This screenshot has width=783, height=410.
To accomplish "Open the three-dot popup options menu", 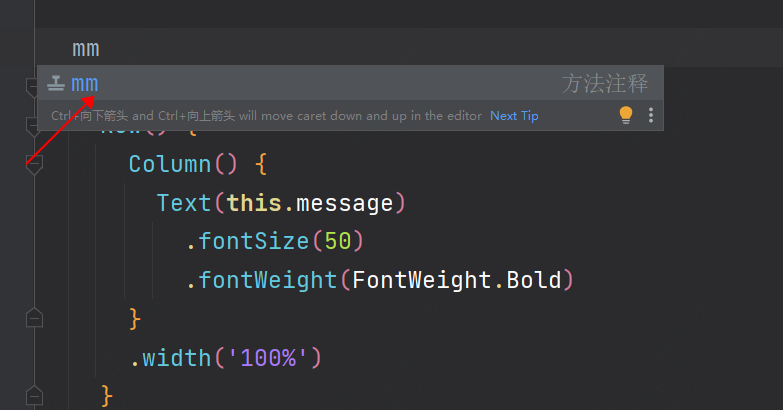I will 651,115.
